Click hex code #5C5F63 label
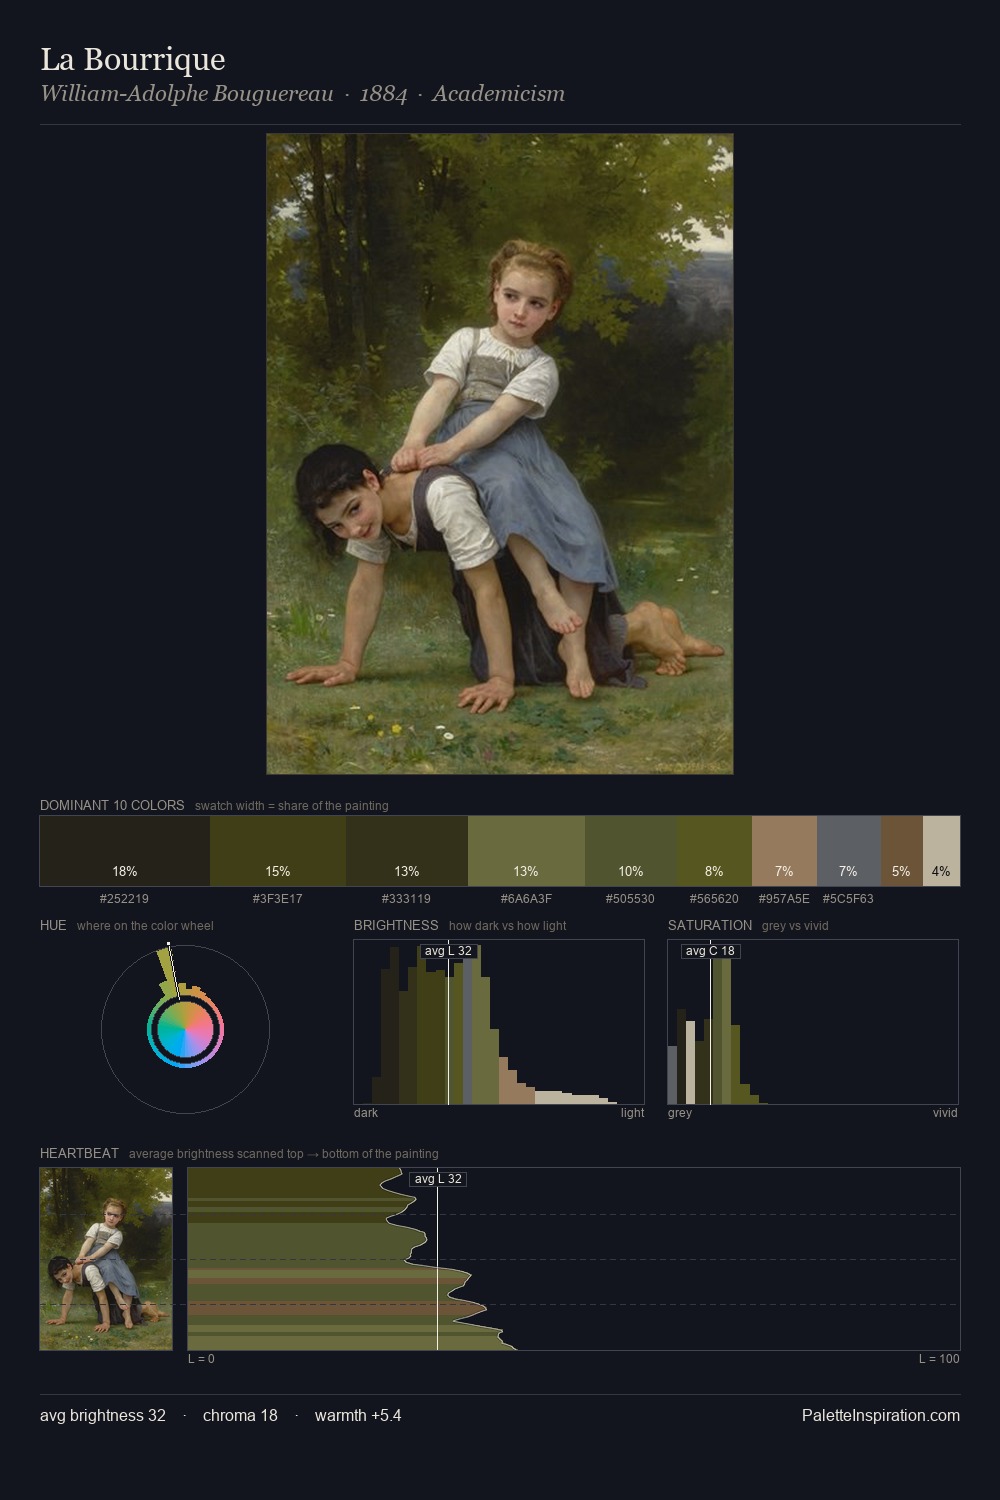 pyautogui.click(x=849, y=898)
